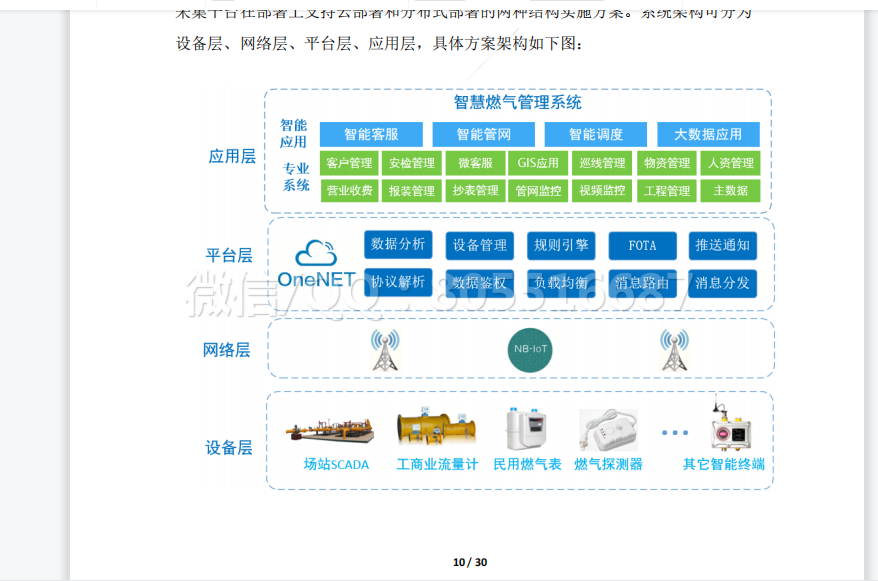Select the FOTA platform box
Image resolution: width=878 pixels, height=581 pixels.
click(642, 246)
